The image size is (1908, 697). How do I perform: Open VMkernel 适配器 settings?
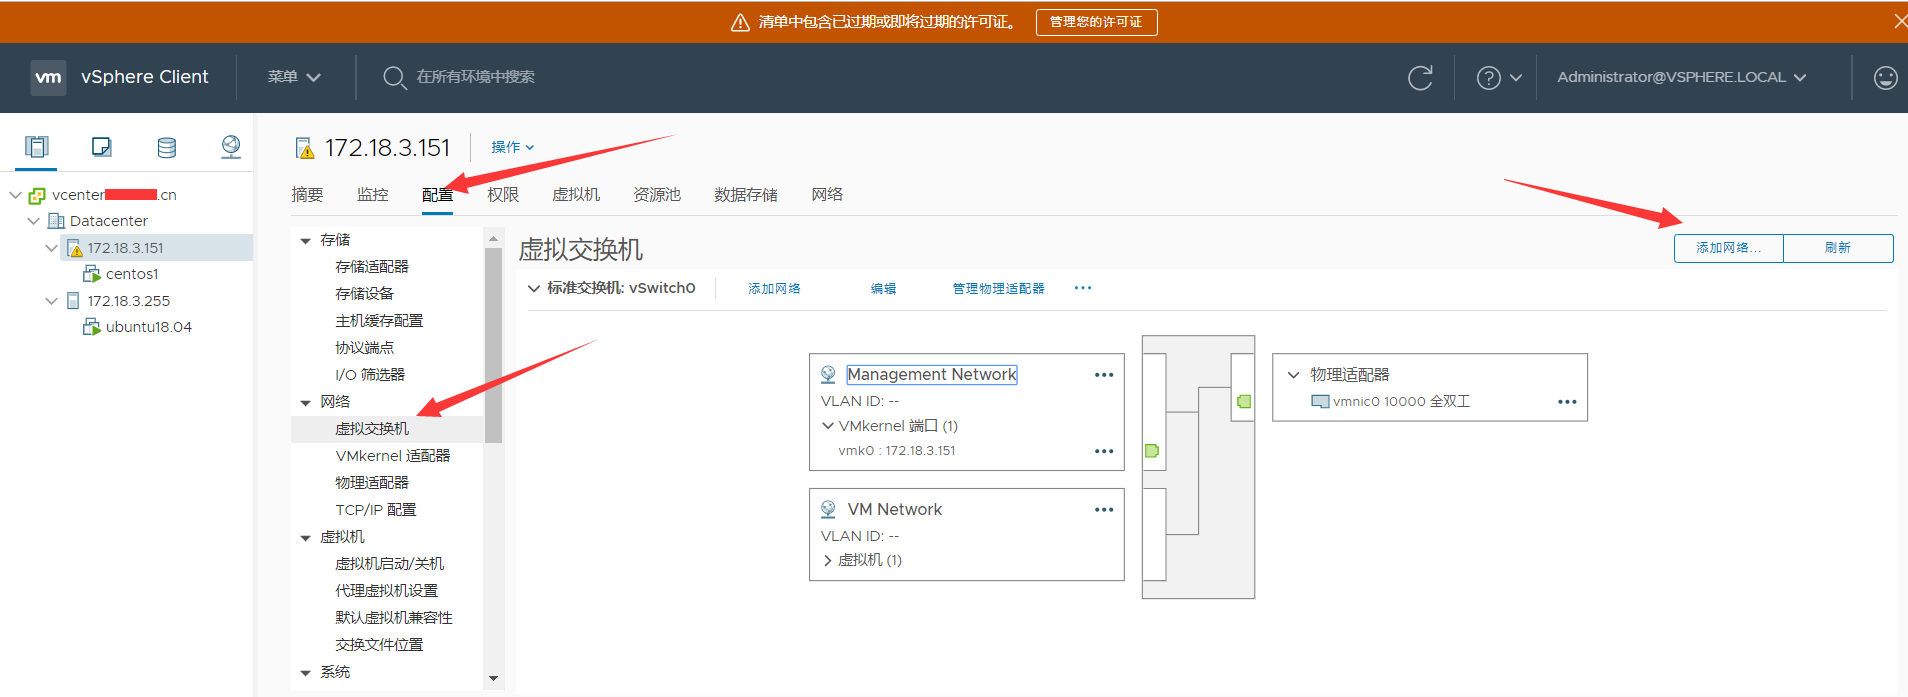(393, 455)
